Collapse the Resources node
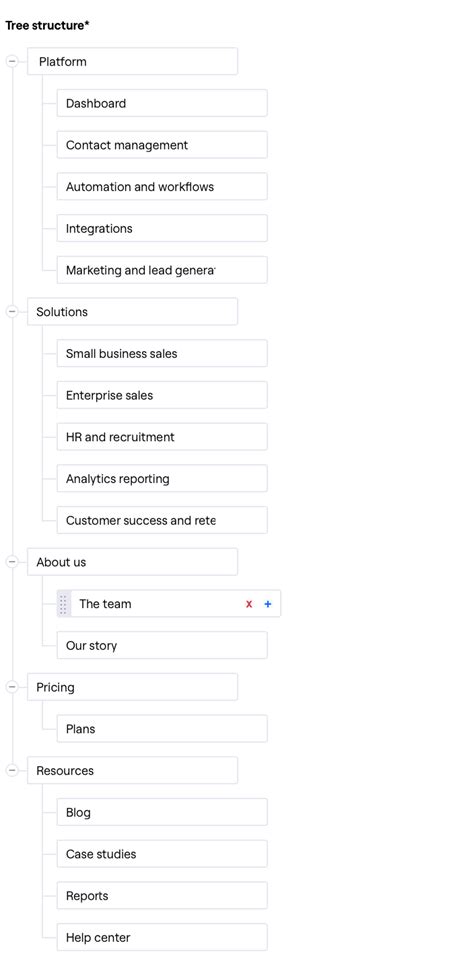 click(12, 771)
